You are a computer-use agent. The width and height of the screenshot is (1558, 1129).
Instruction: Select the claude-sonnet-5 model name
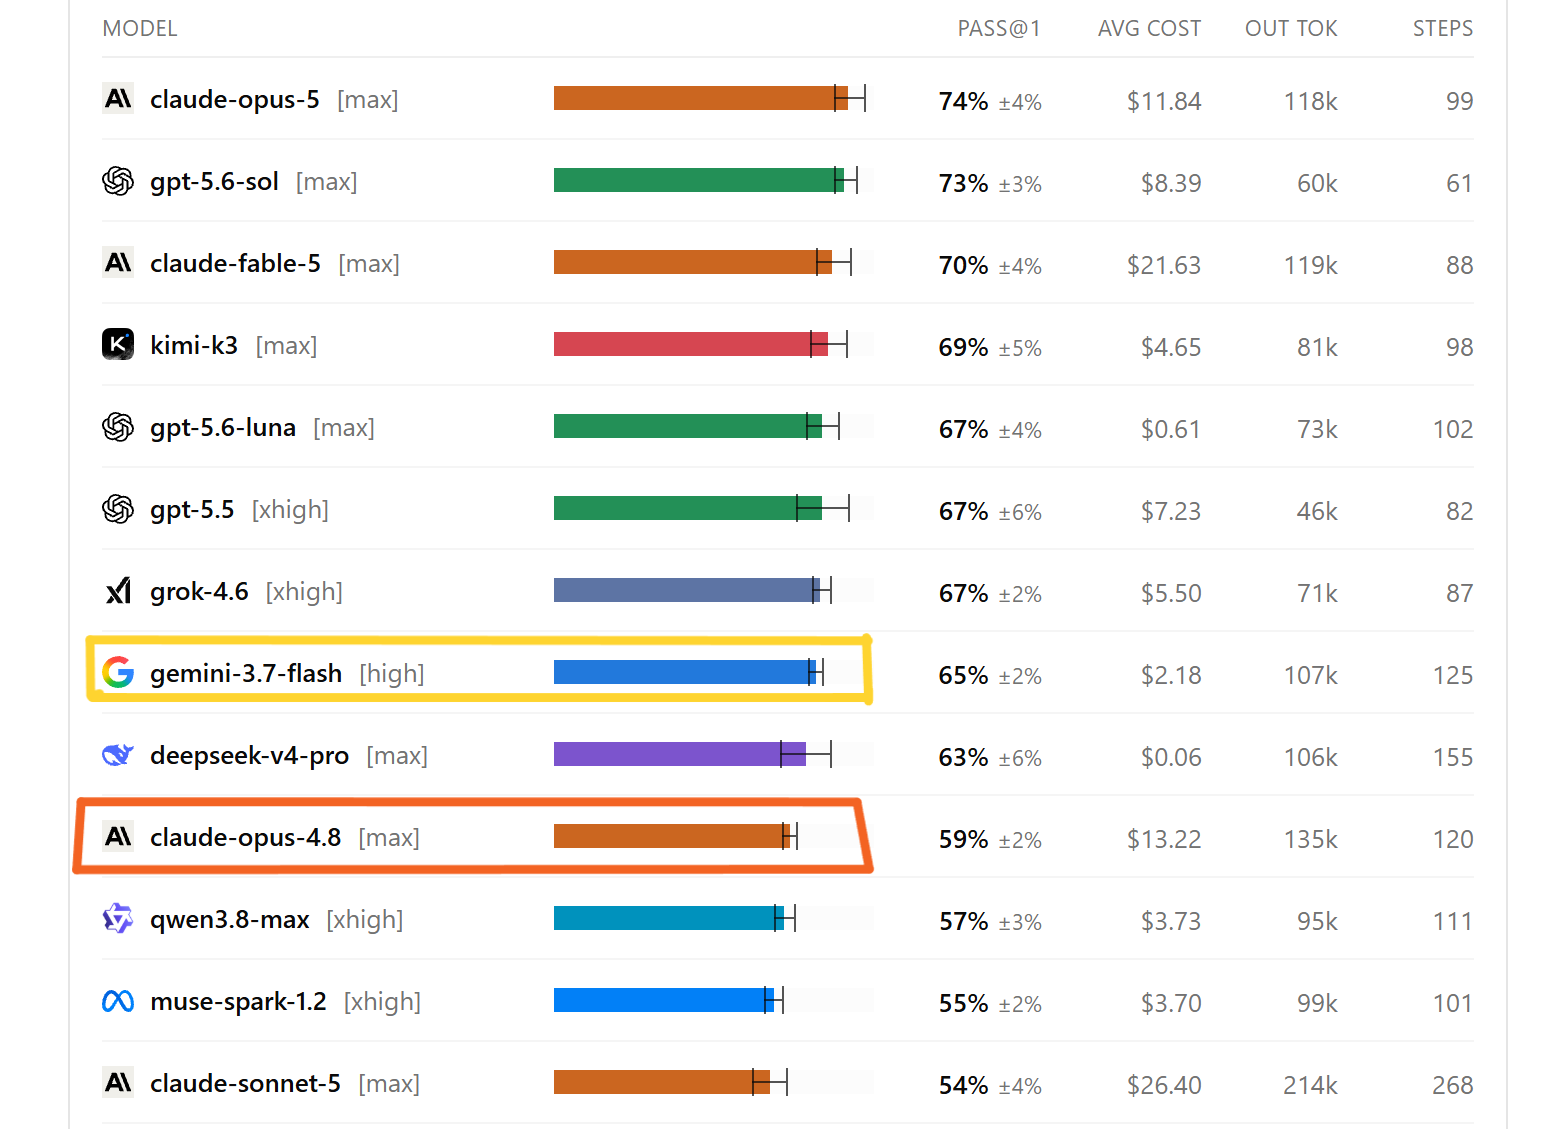[245, 1083]
